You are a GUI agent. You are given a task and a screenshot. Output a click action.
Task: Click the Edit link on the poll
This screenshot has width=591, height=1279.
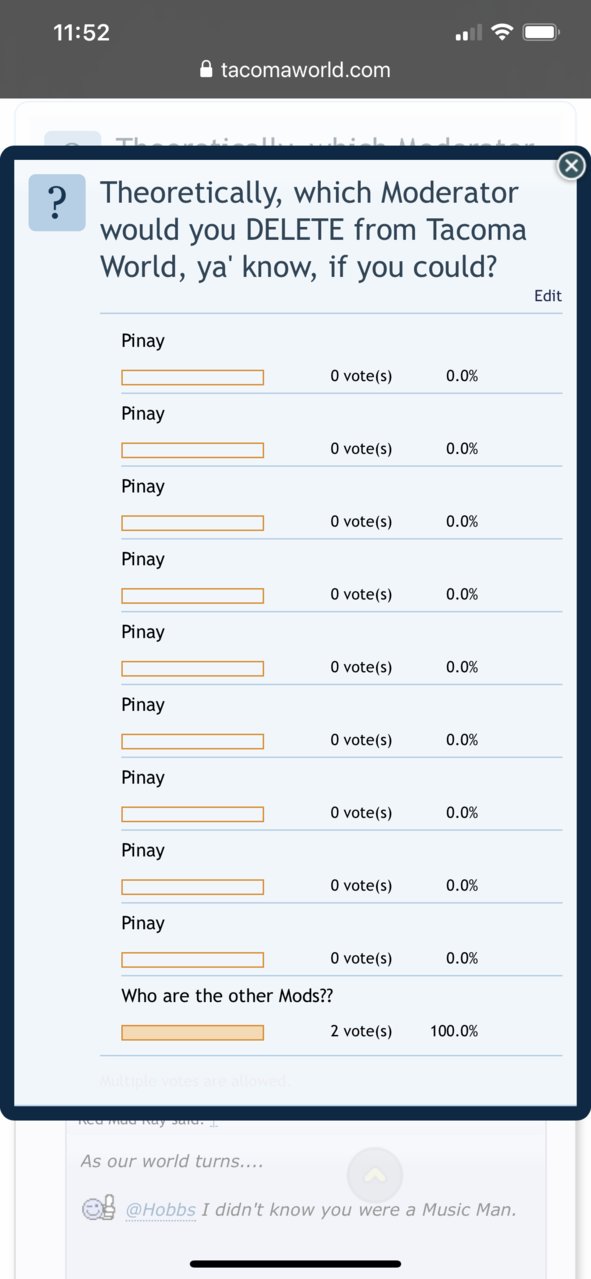[x=548, y=296]
